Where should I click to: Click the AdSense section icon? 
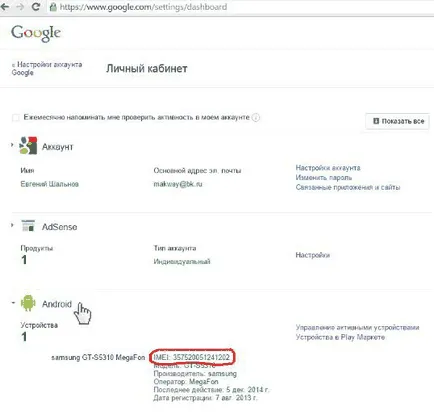click(28, 226)
